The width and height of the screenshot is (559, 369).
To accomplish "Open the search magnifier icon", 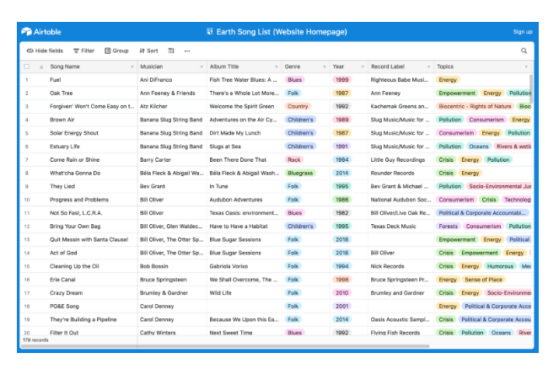I will point(524,51).
